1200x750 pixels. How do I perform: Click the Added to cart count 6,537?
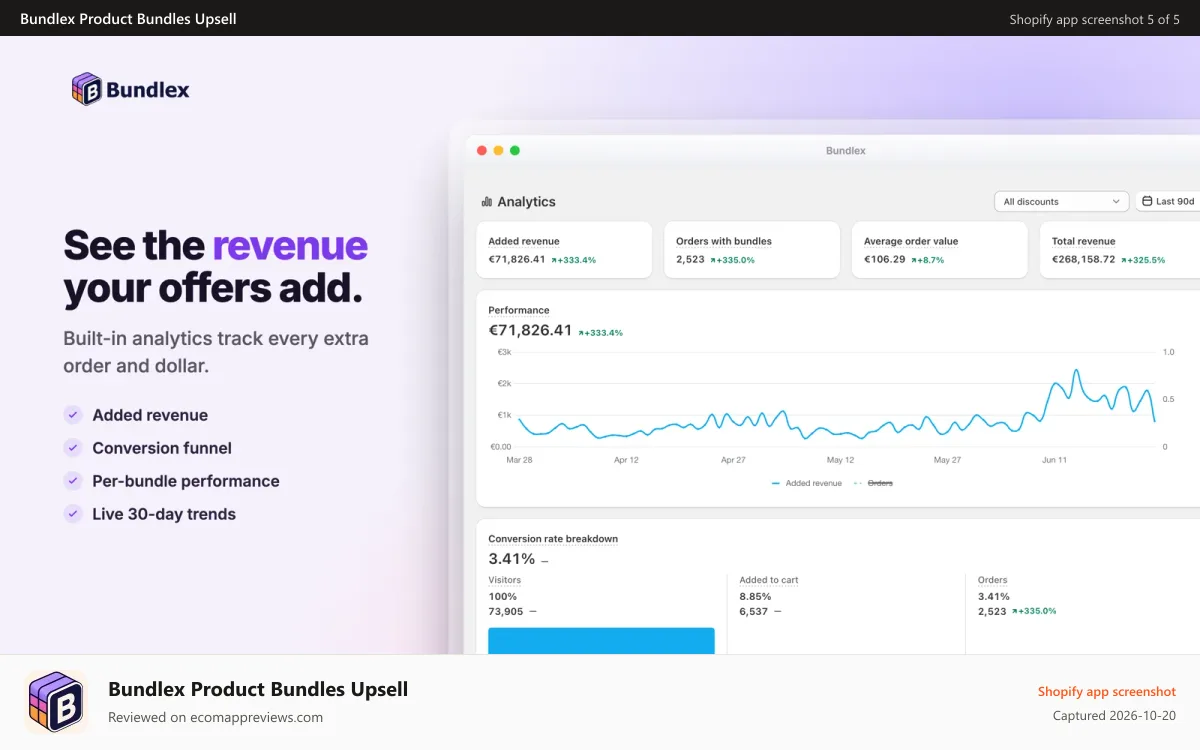click(x=754, y=611)
